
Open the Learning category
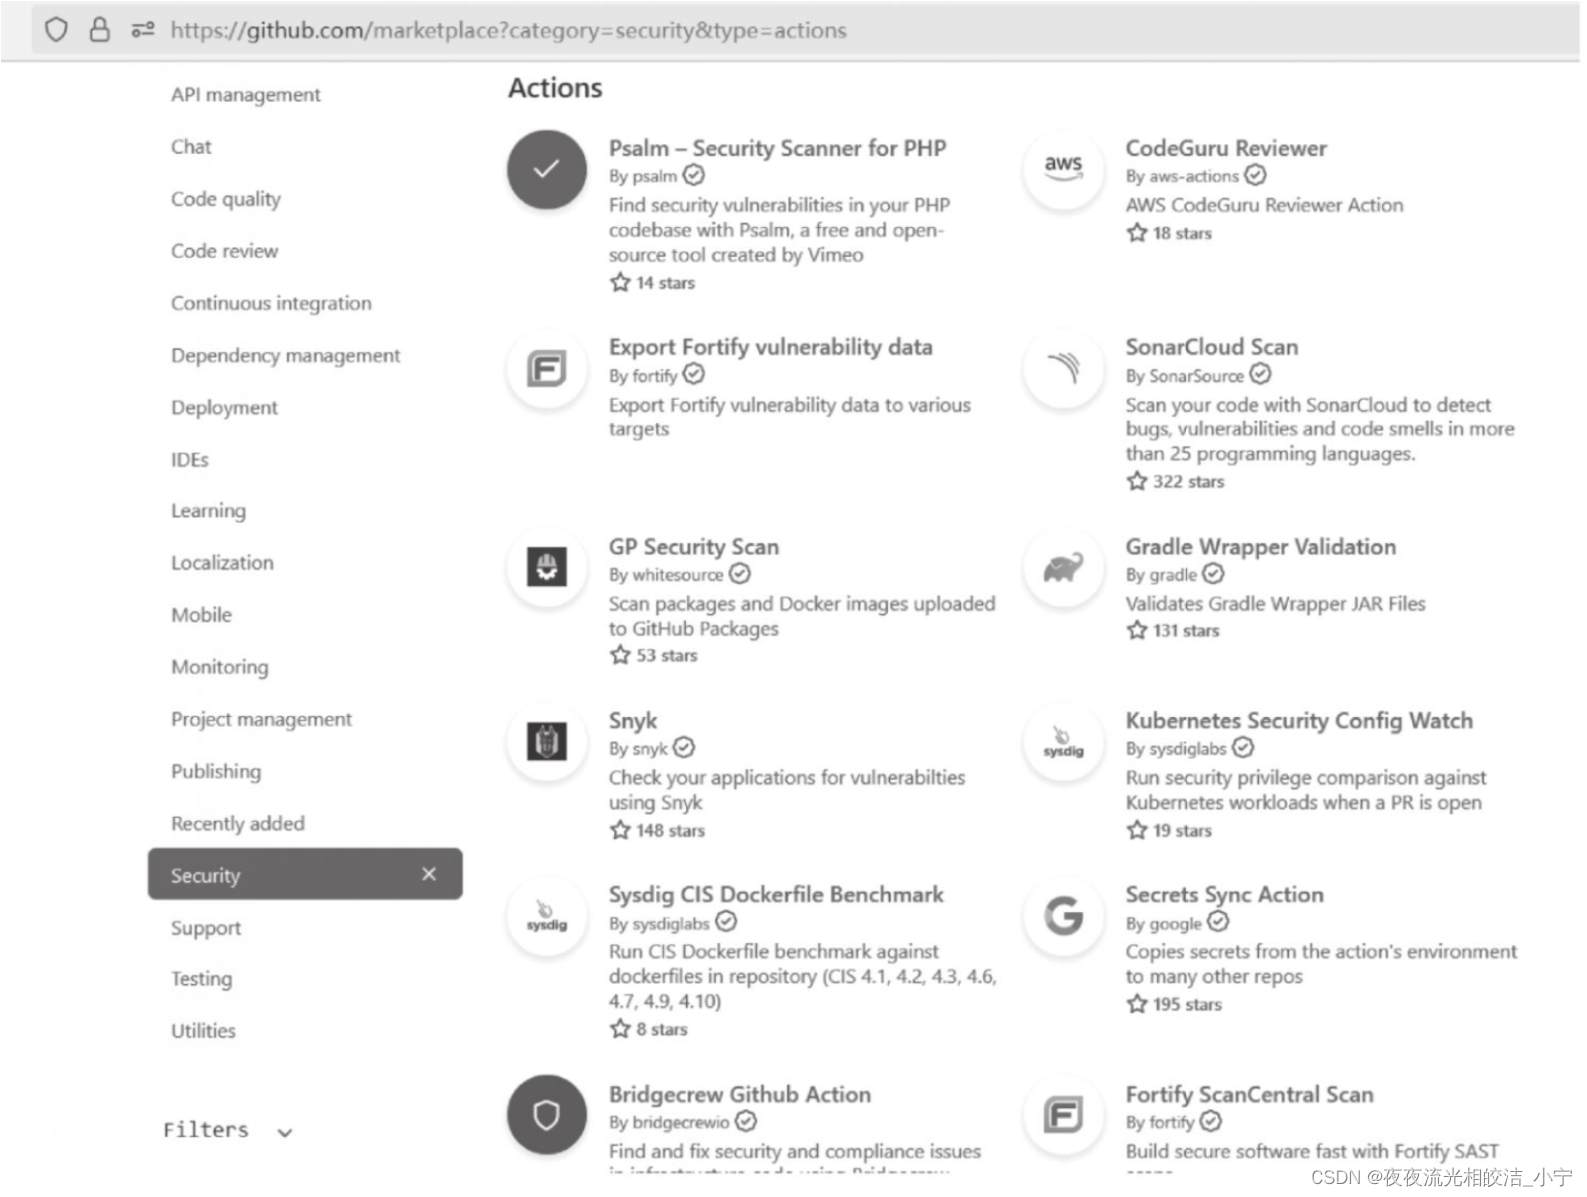coord(208,511)
